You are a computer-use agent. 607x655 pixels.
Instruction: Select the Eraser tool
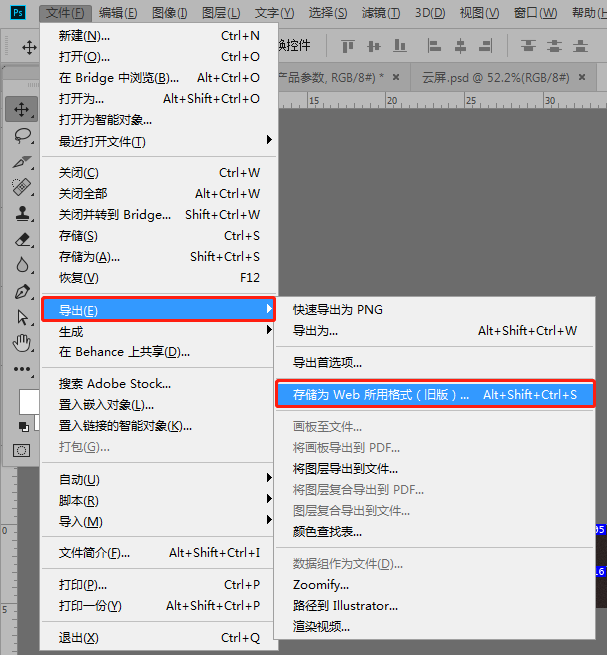(x=21, y=239)
